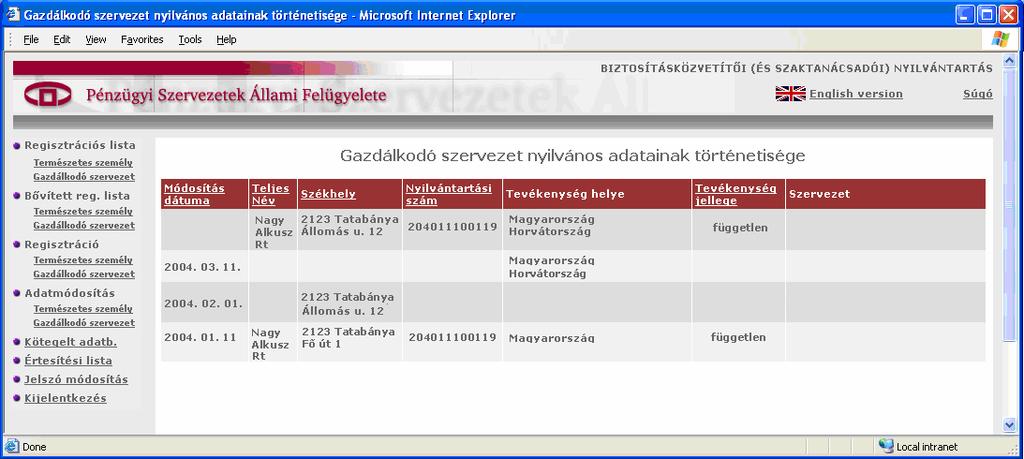Open the Edit menu

[x=62, y=40]
